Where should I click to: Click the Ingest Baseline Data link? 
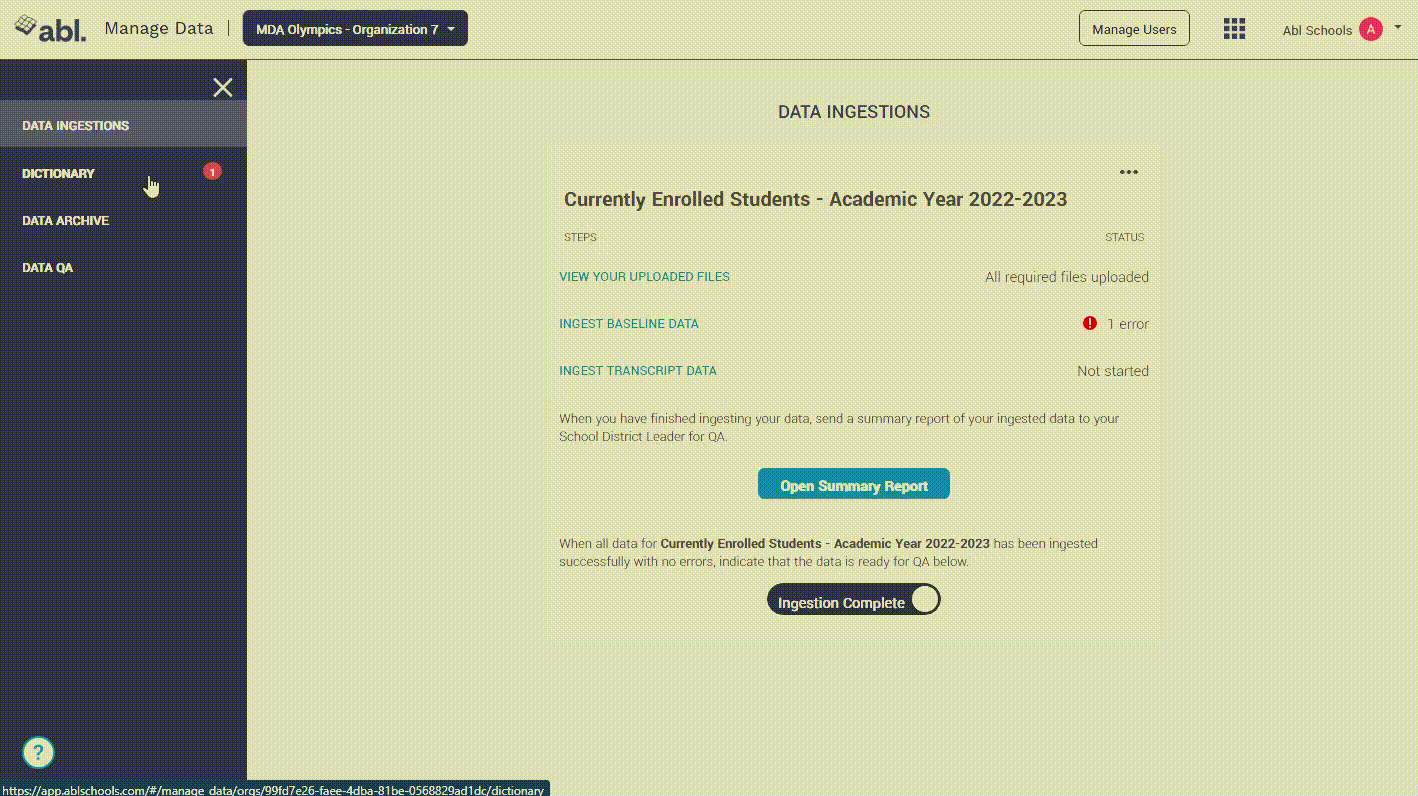click(x=629, y=324)
